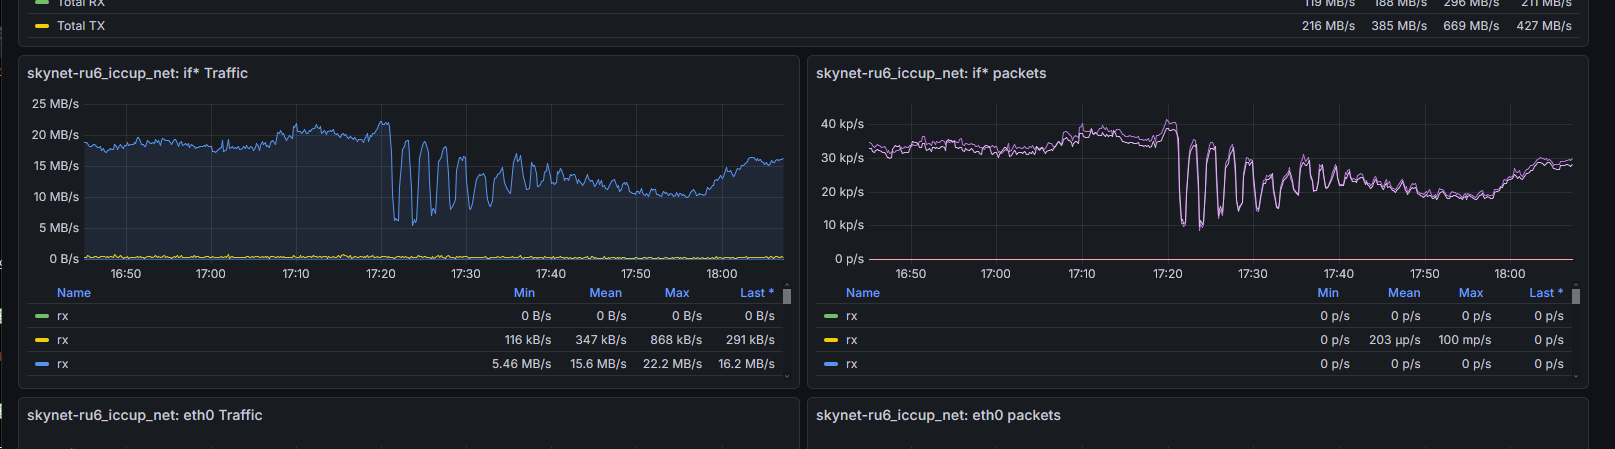Select the 16.2 MB/s Last value
The width and height of the screenshot is (1615, 449).
746,364
